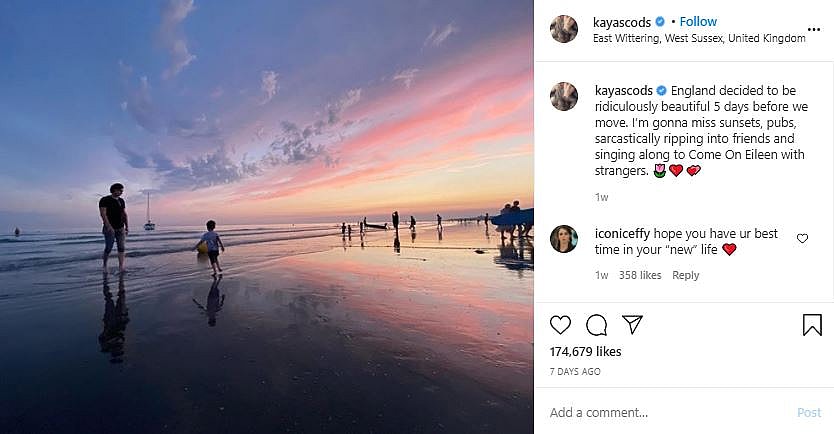Like iconiceffy's comment with small heart

(802, 238)
